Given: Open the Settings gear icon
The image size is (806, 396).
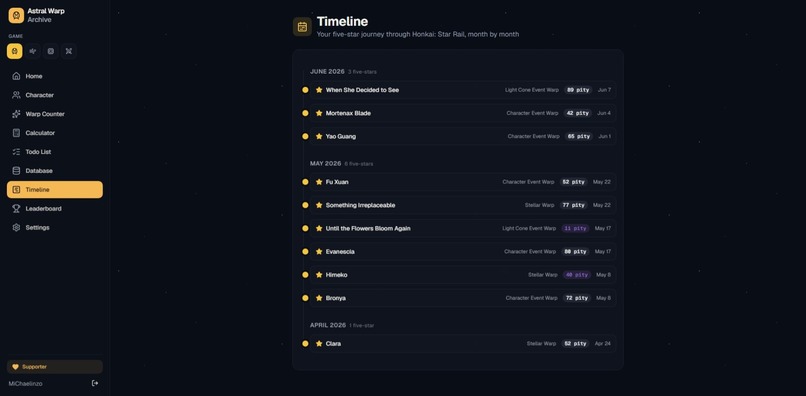Looking at the screenshot, I should pos(16,227).
